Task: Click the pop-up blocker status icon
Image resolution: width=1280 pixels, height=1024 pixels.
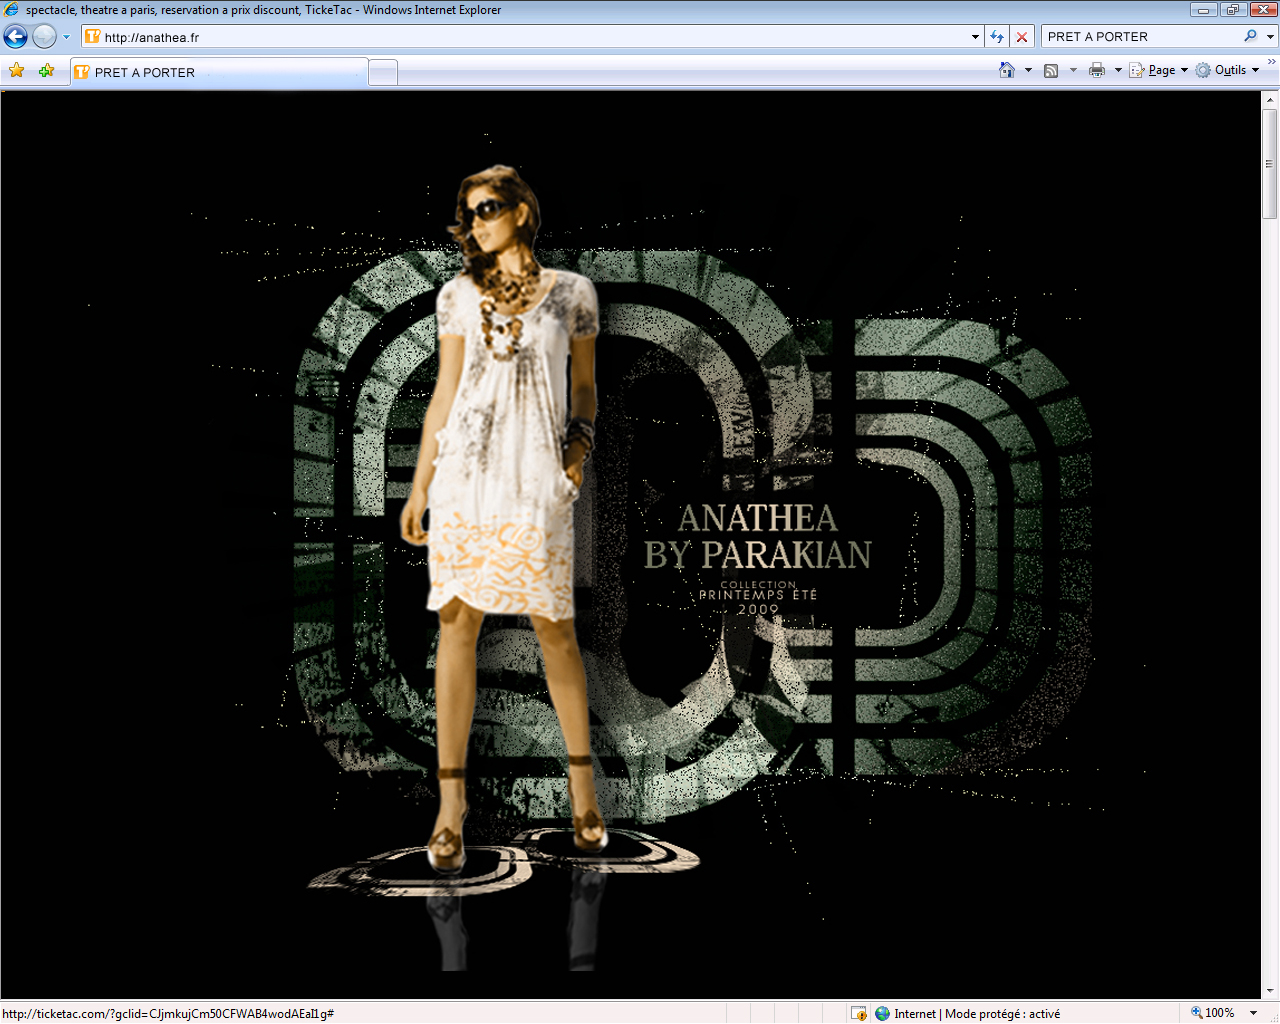Action: pyautogui.click(x=858, y=1013)
